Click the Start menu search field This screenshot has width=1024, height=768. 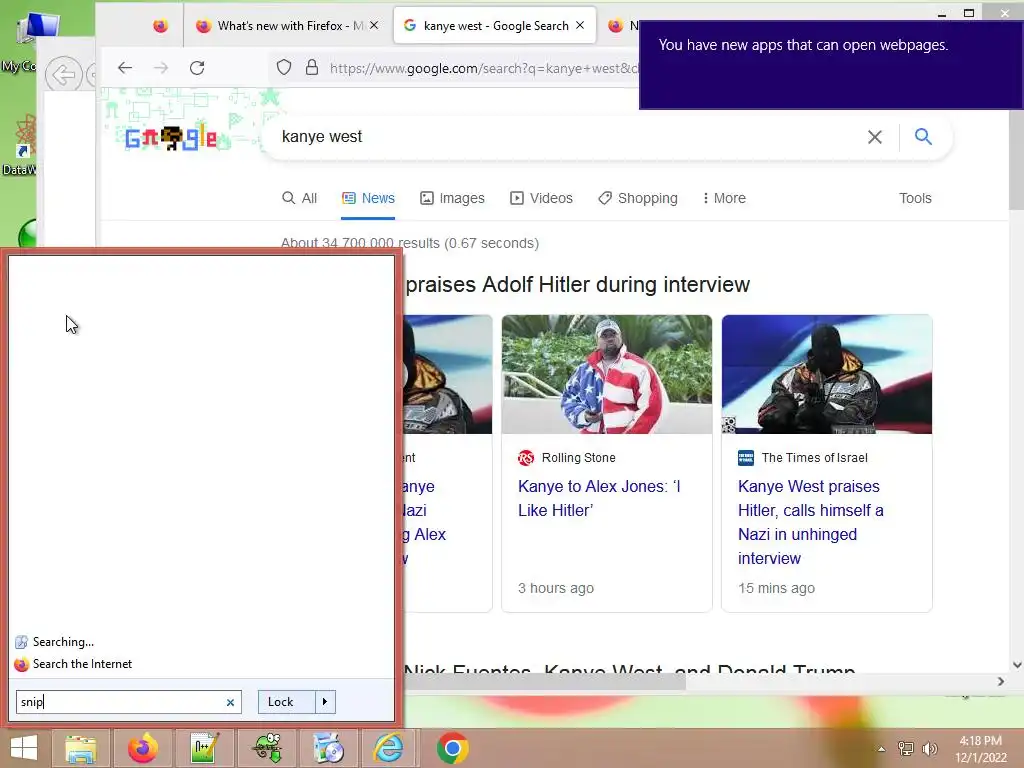click(x=120, y=702)
